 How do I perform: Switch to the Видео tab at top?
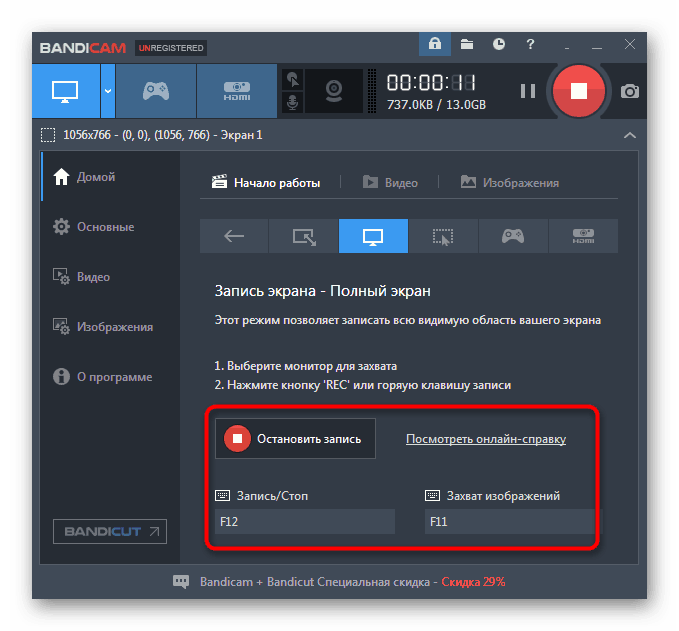tap(390, 183)
